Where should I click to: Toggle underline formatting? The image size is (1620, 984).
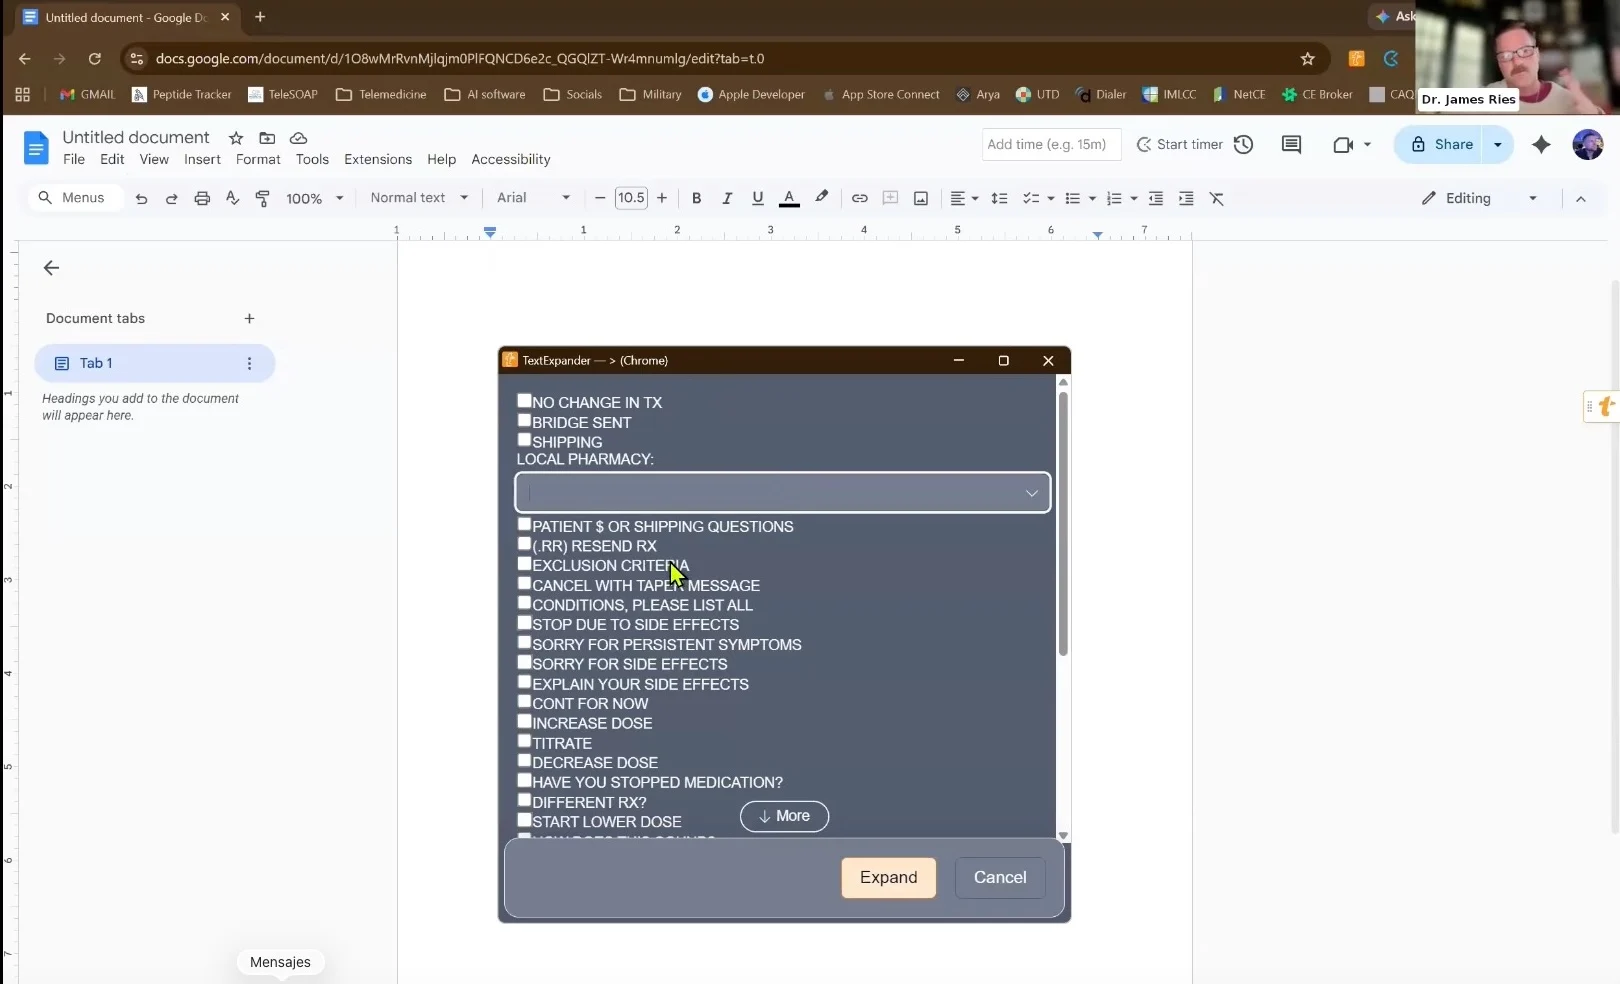pos(757,198)
